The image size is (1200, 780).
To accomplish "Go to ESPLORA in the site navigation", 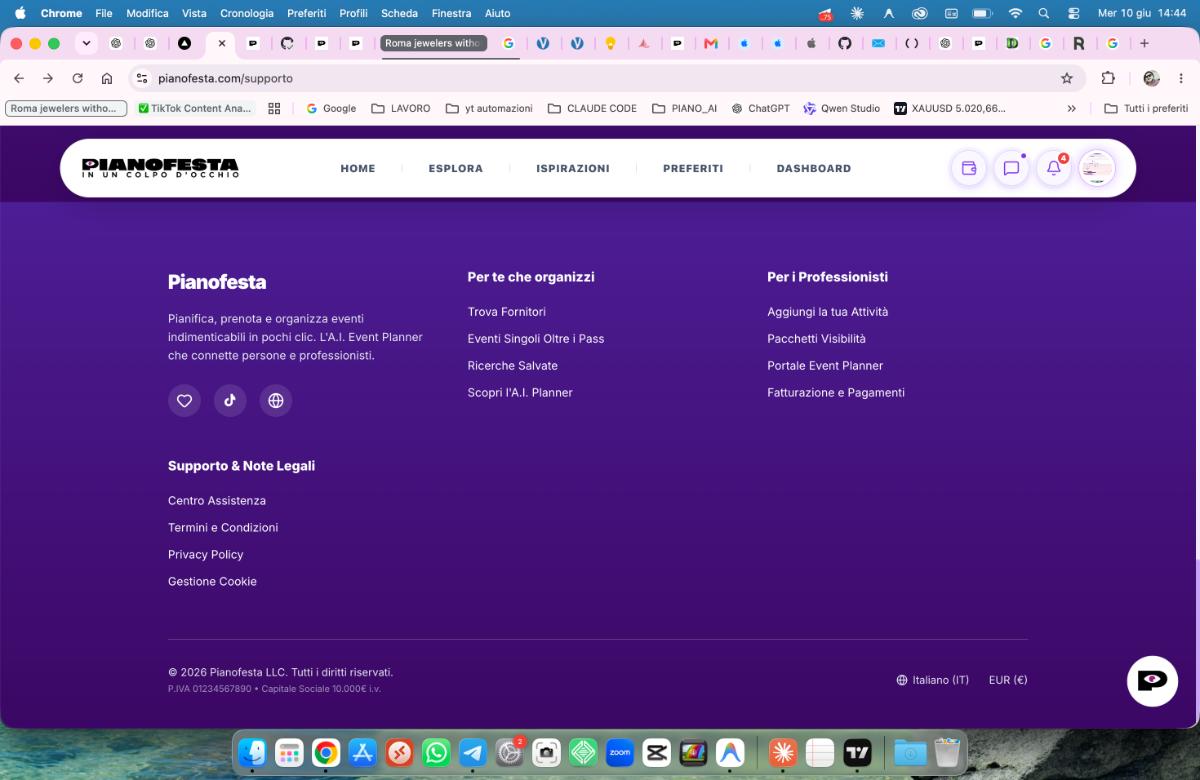I will pyautogui.click(x=456, y=168).
